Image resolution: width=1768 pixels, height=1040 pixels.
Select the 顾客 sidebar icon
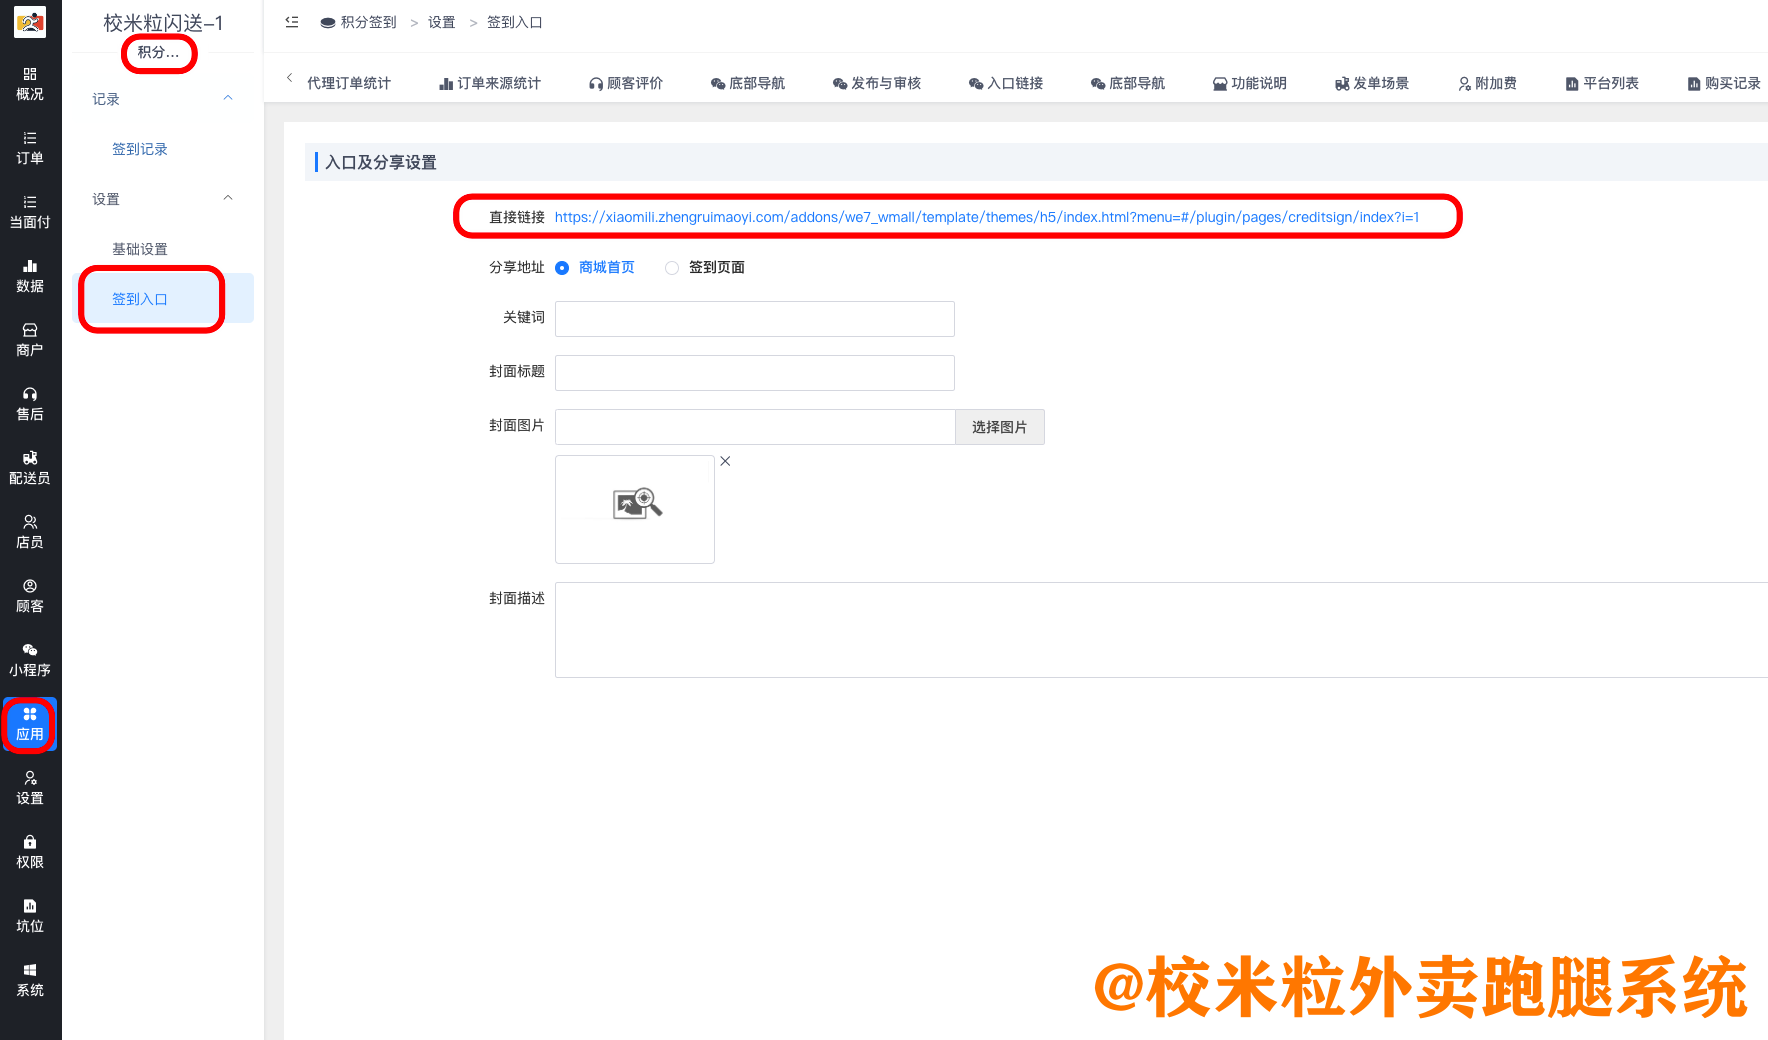click(30, 595)
